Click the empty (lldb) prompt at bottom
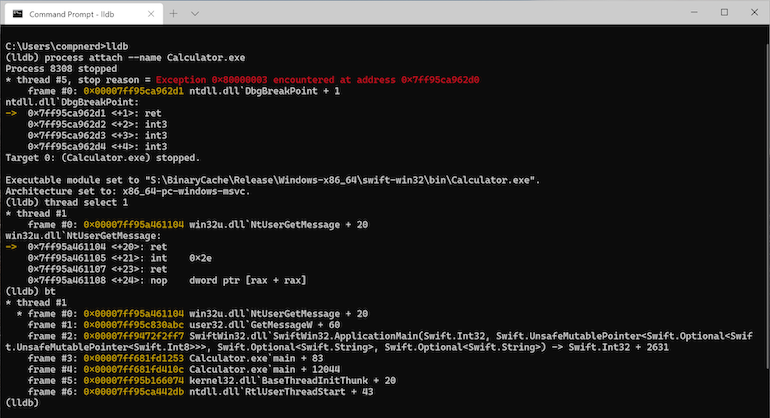 pos(22,403)
